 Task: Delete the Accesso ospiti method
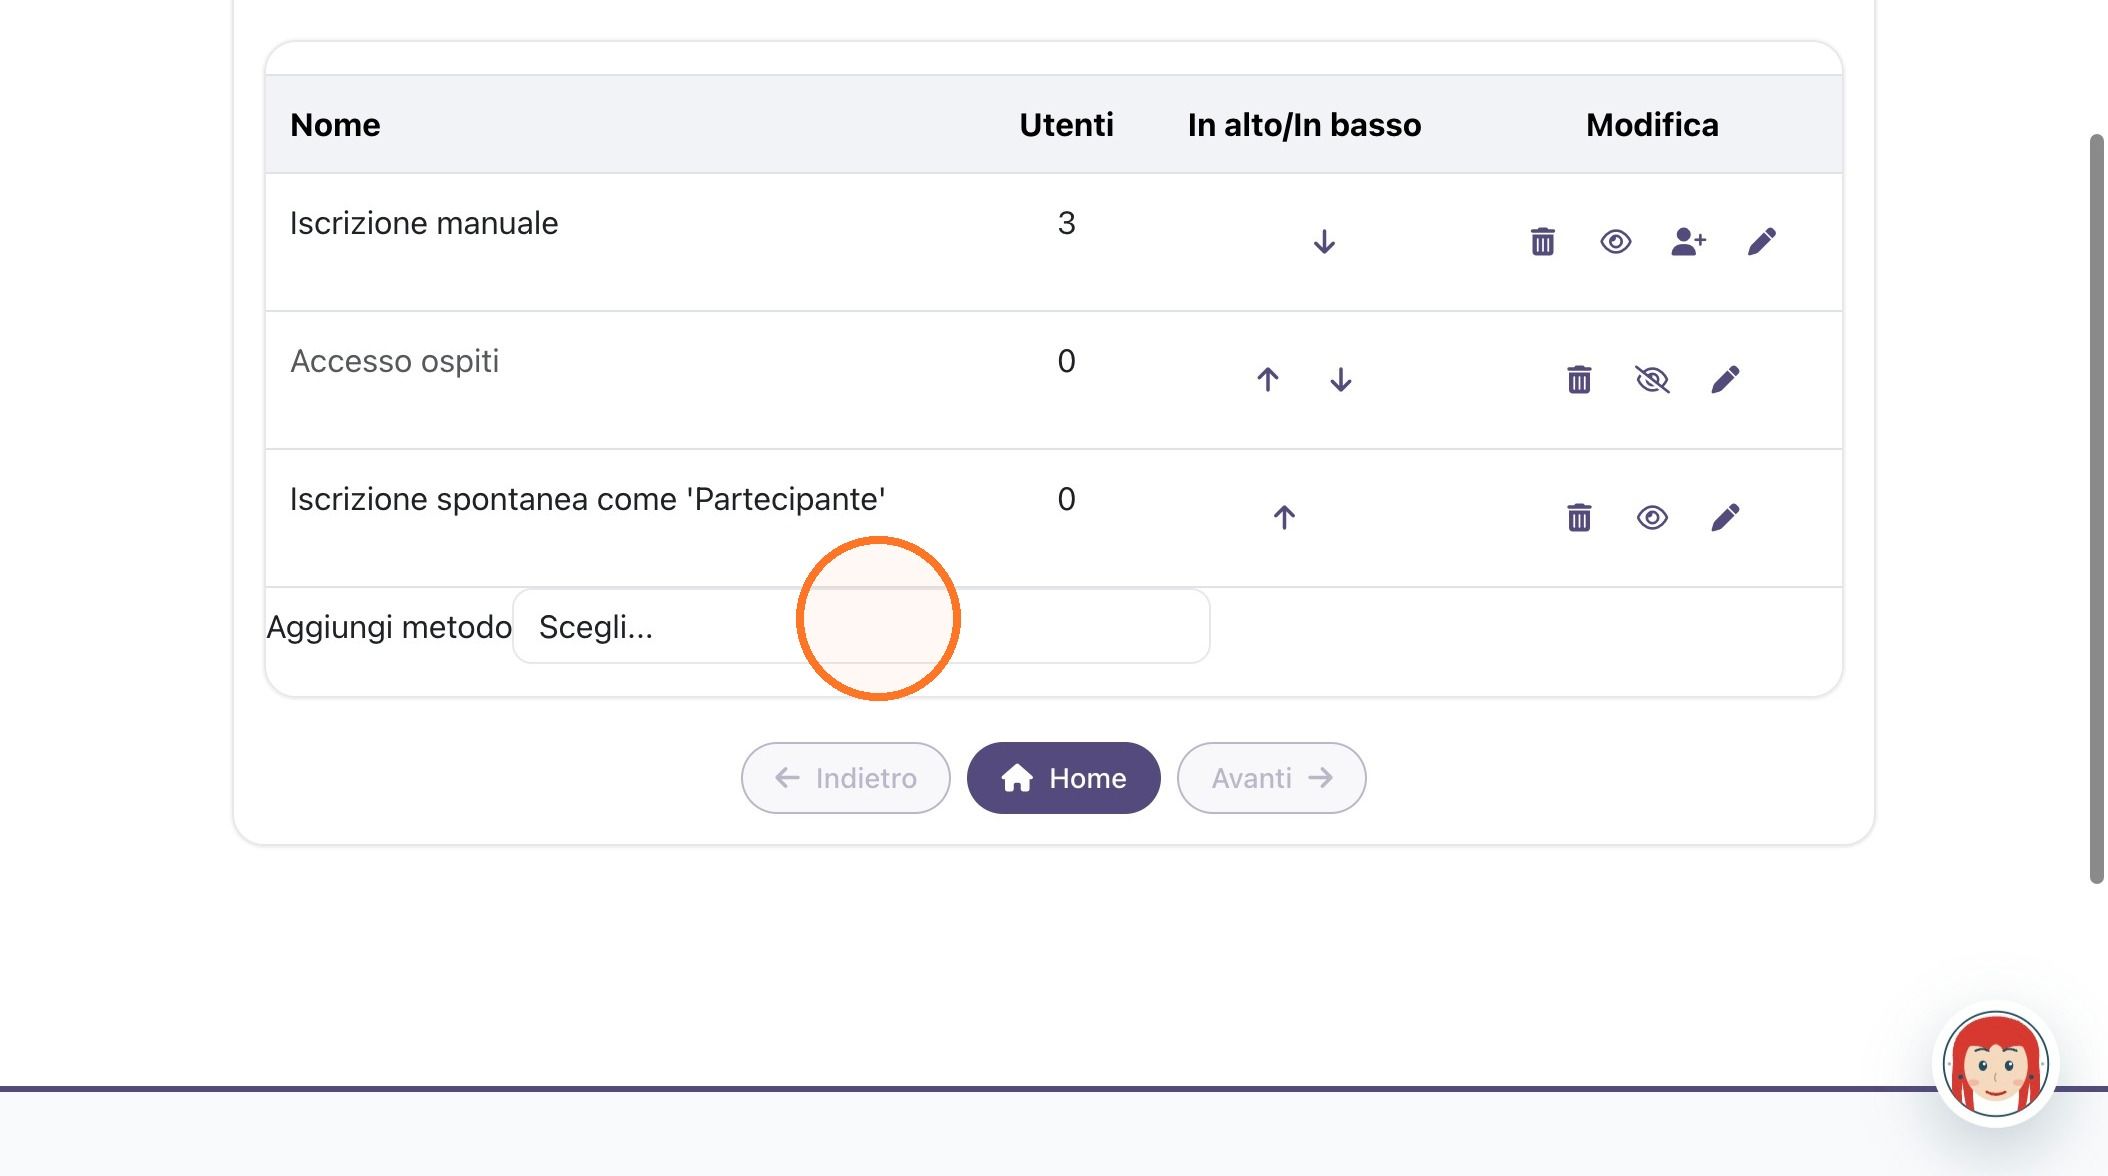coord(1579,379)
